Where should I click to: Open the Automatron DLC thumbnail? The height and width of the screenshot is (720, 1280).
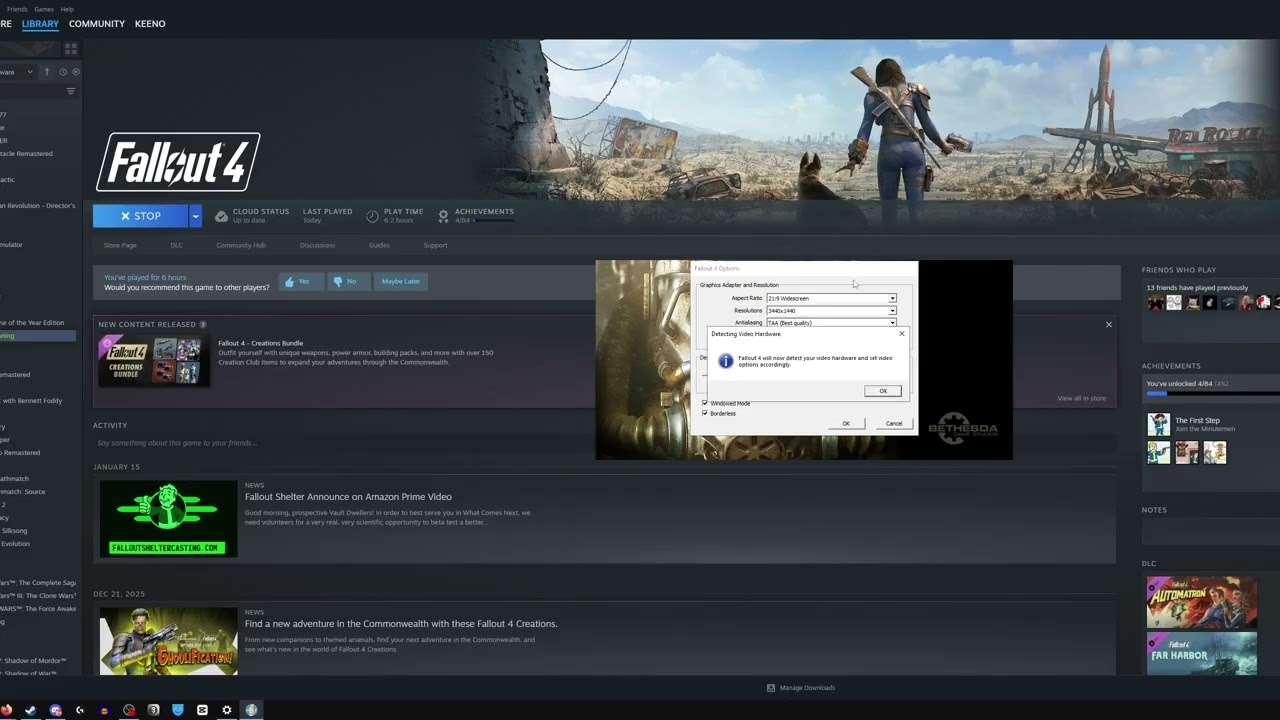click(1202, 601)
